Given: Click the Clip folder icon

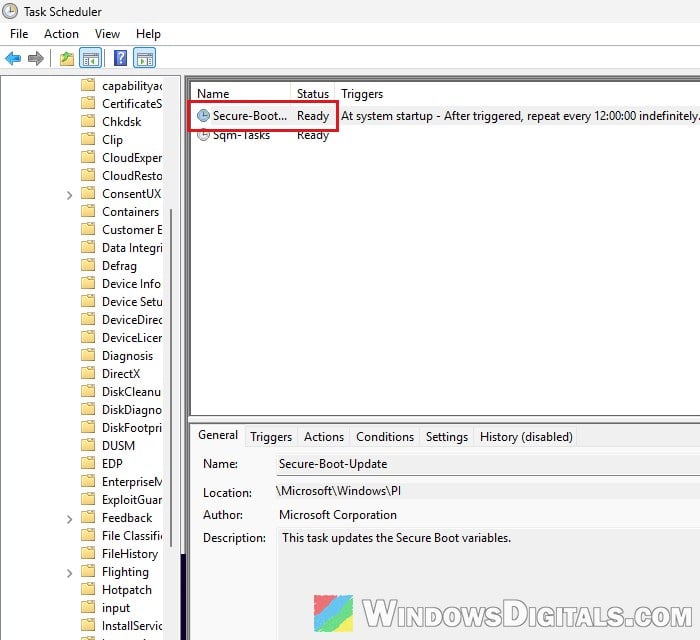Looking at the screenshot, I should coord(88,140).
